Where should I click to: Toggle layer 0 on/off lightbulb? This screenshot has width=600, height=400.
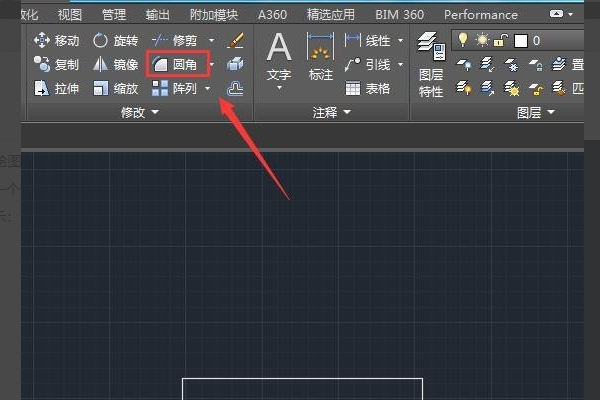click(463, 39)
